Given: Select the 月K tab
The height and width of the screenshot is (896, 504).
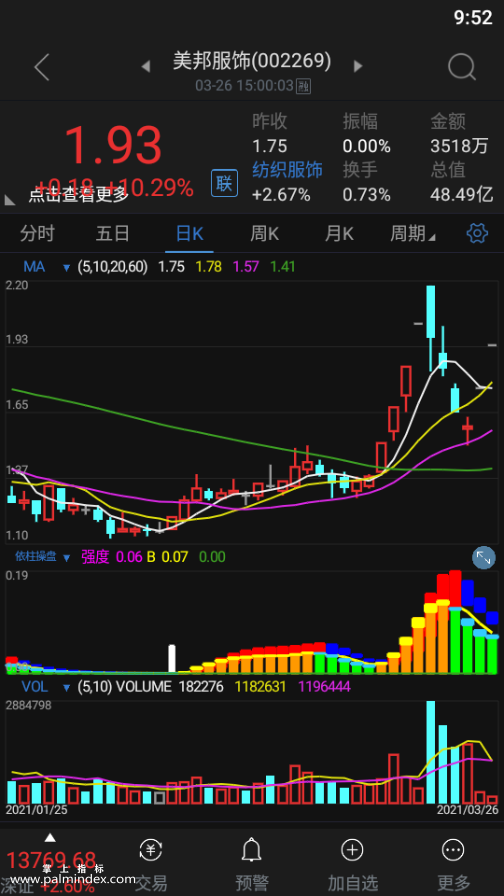Looking at the screenshot, I should (x=339, y=234).
